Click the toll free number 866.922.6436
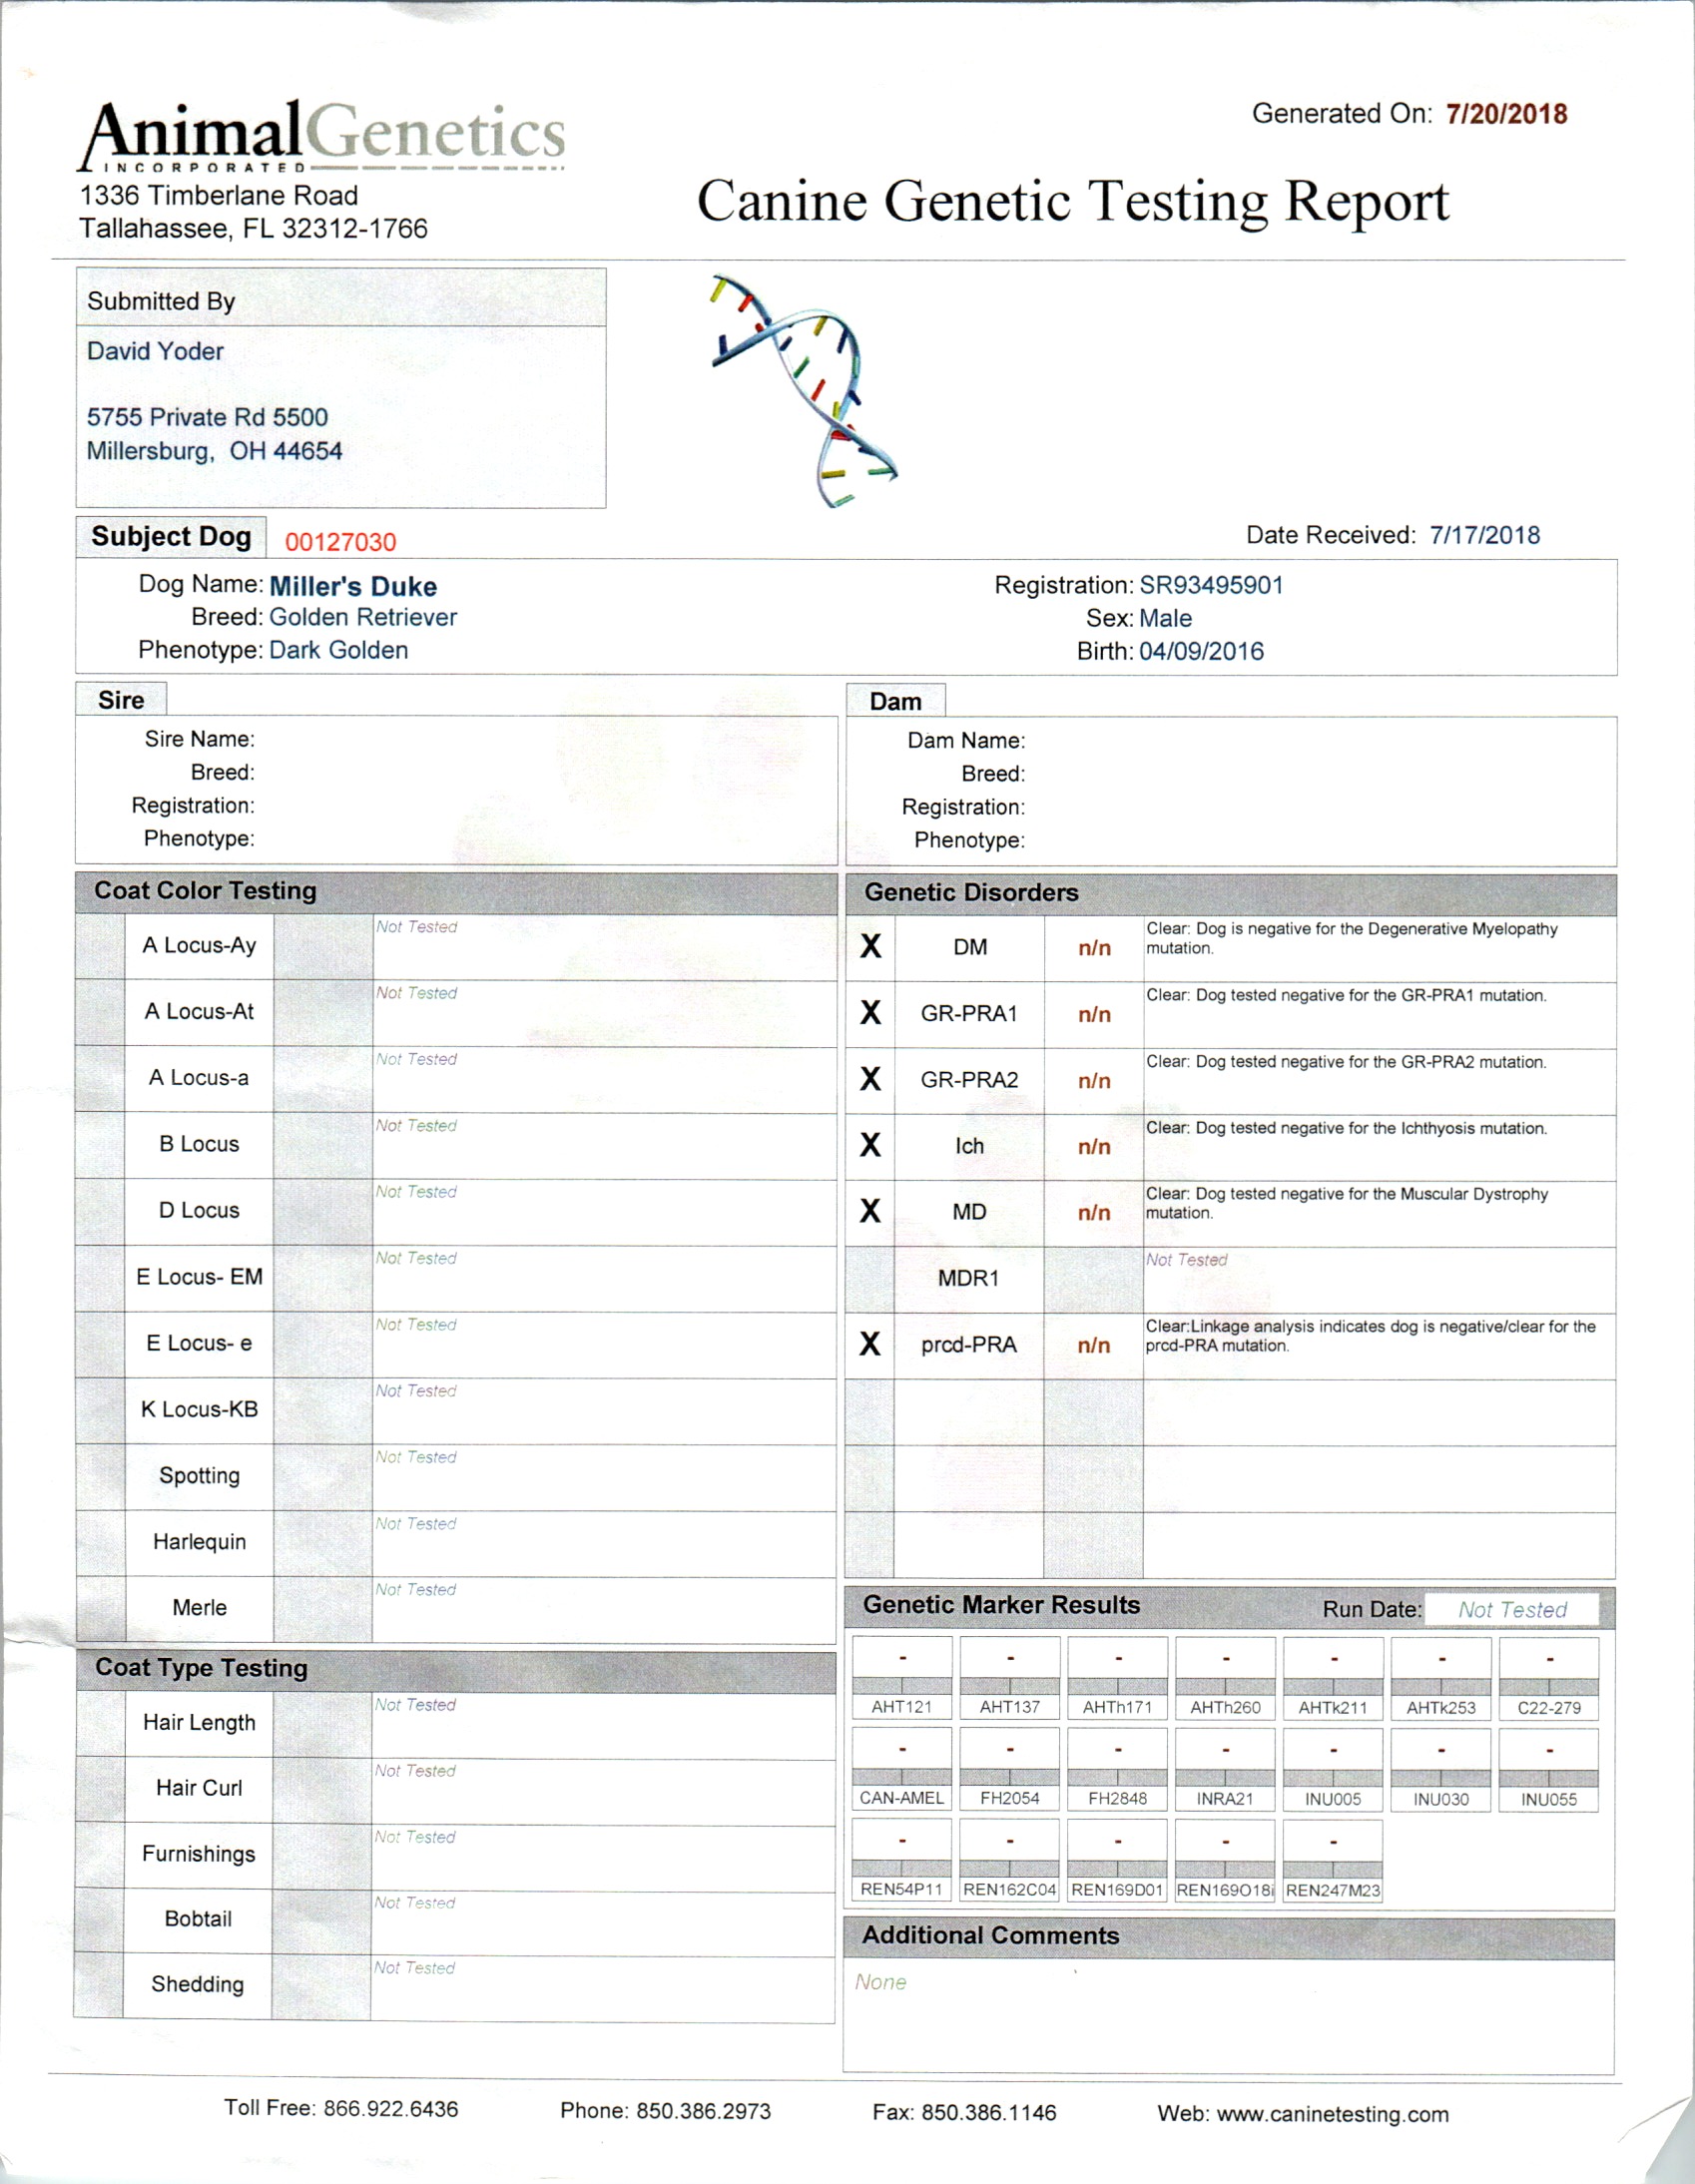The image size is (1695, 2184). click(x=391, y=2108)
